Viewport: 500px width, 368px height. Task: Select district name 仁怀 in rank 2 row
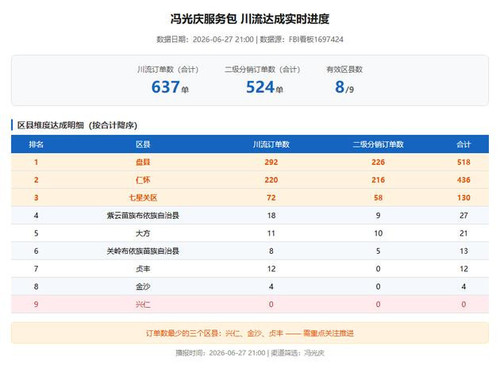coord(143,180)
